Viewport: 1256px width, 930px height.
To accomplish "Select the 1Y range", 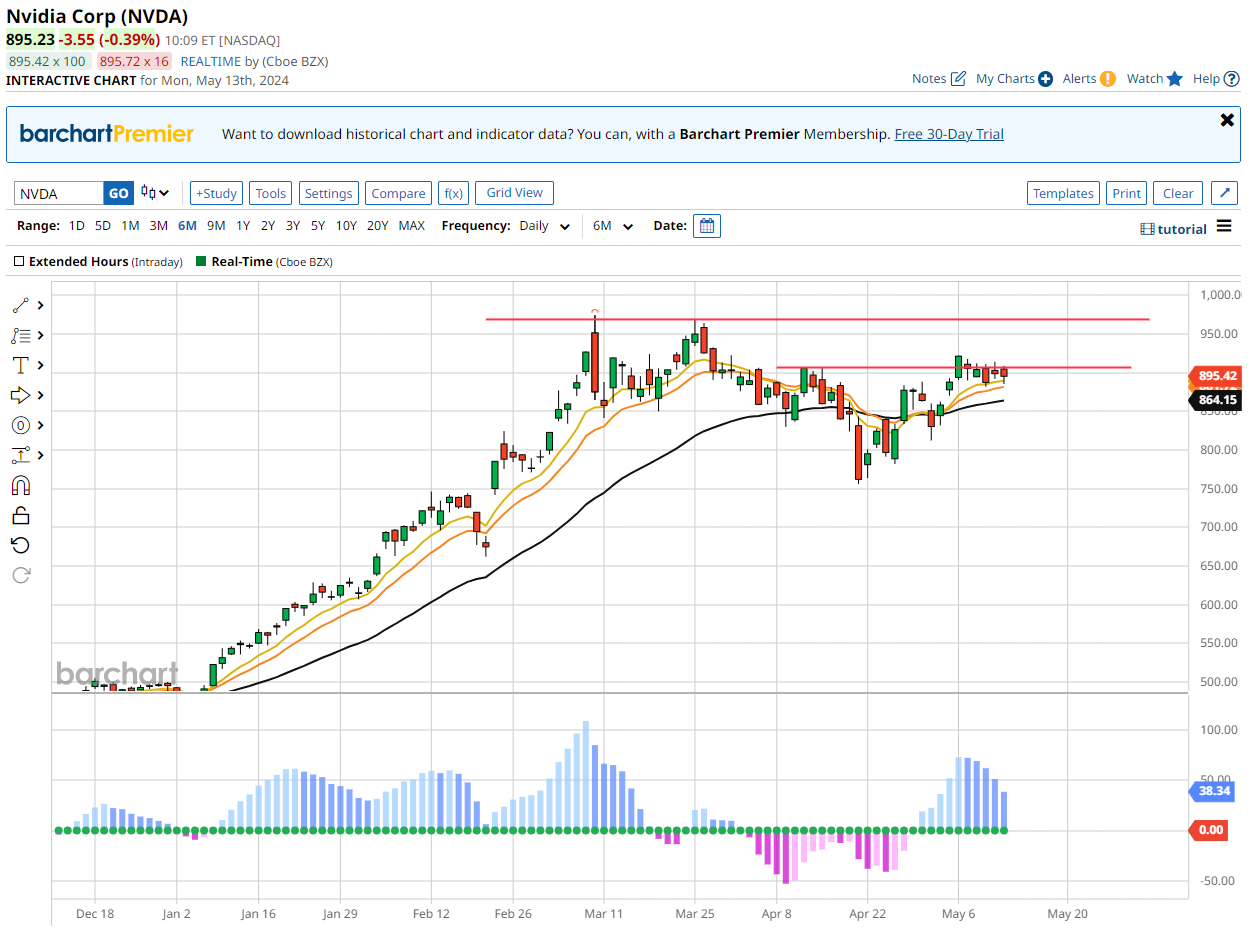I will pos(243,226).
